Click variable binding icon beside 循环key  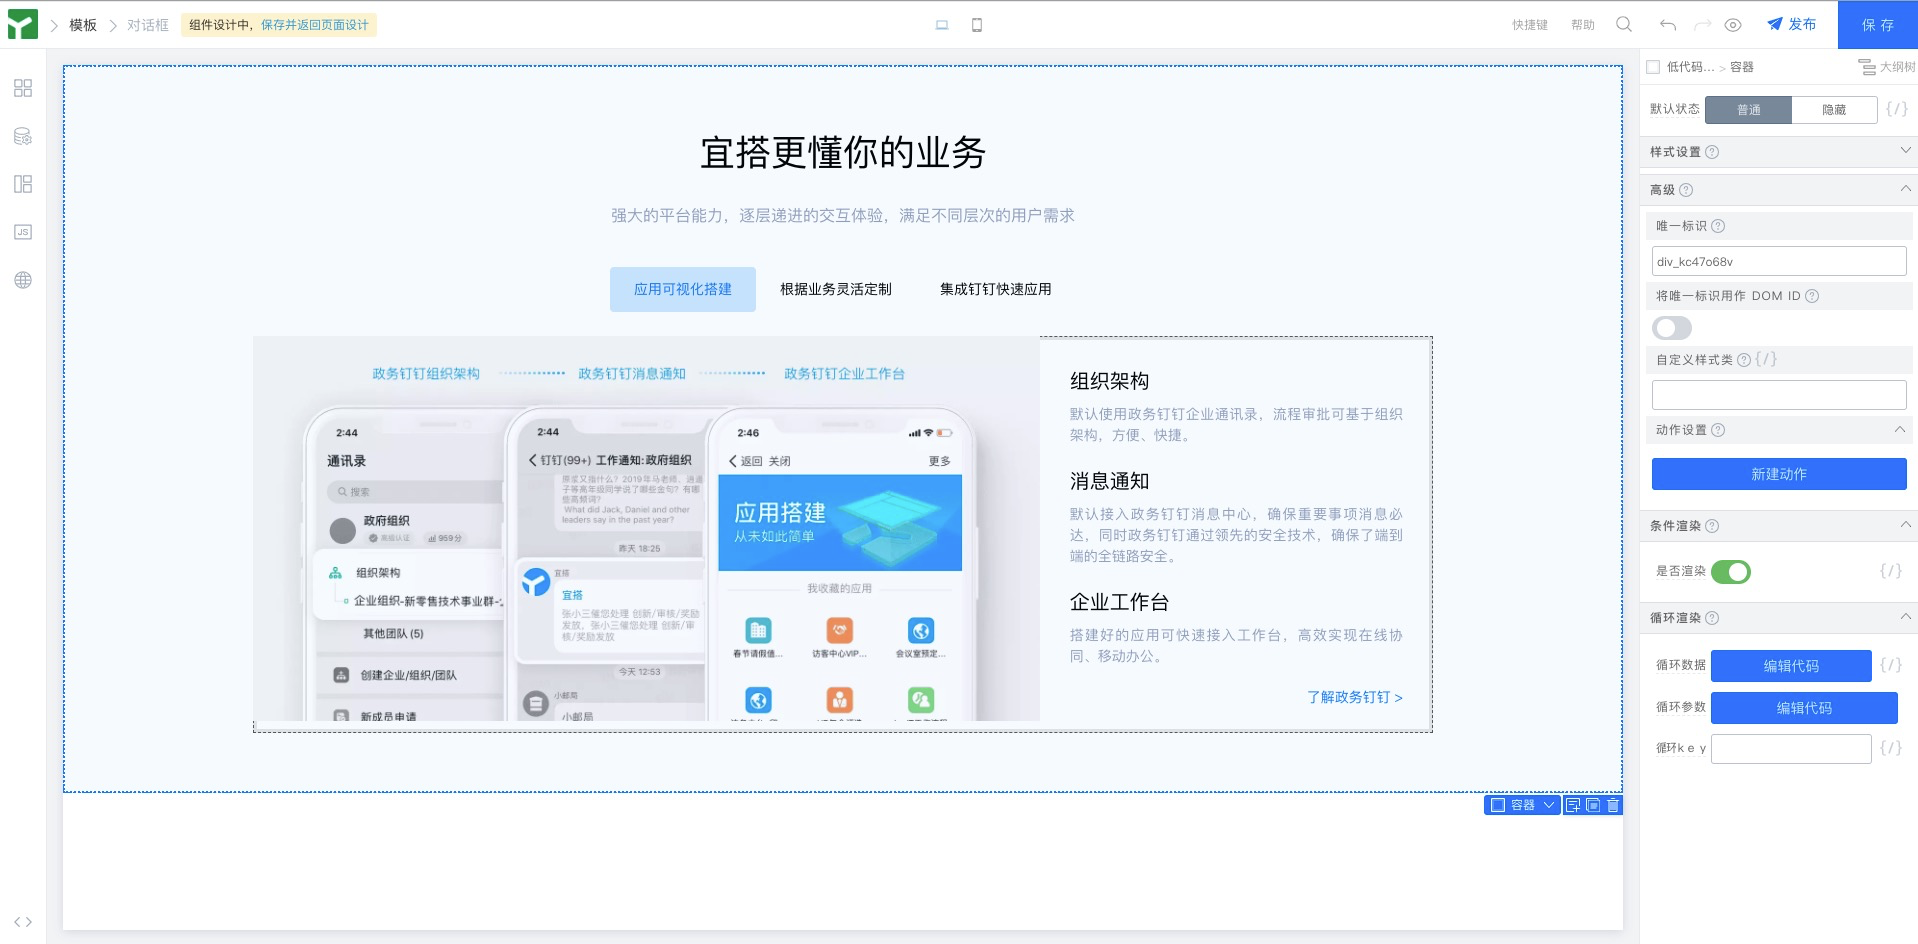click(1891, 748)
